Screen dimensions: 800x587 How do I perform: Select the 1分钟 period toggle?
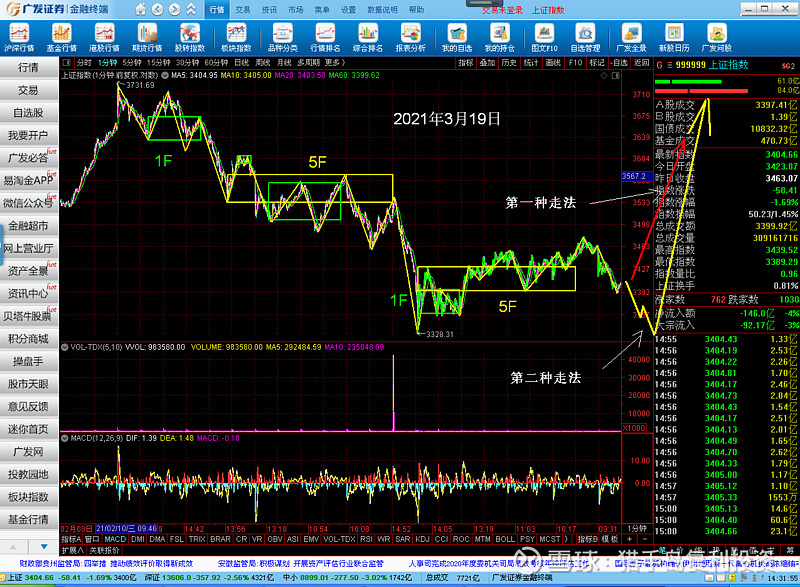tap(108, 63)
